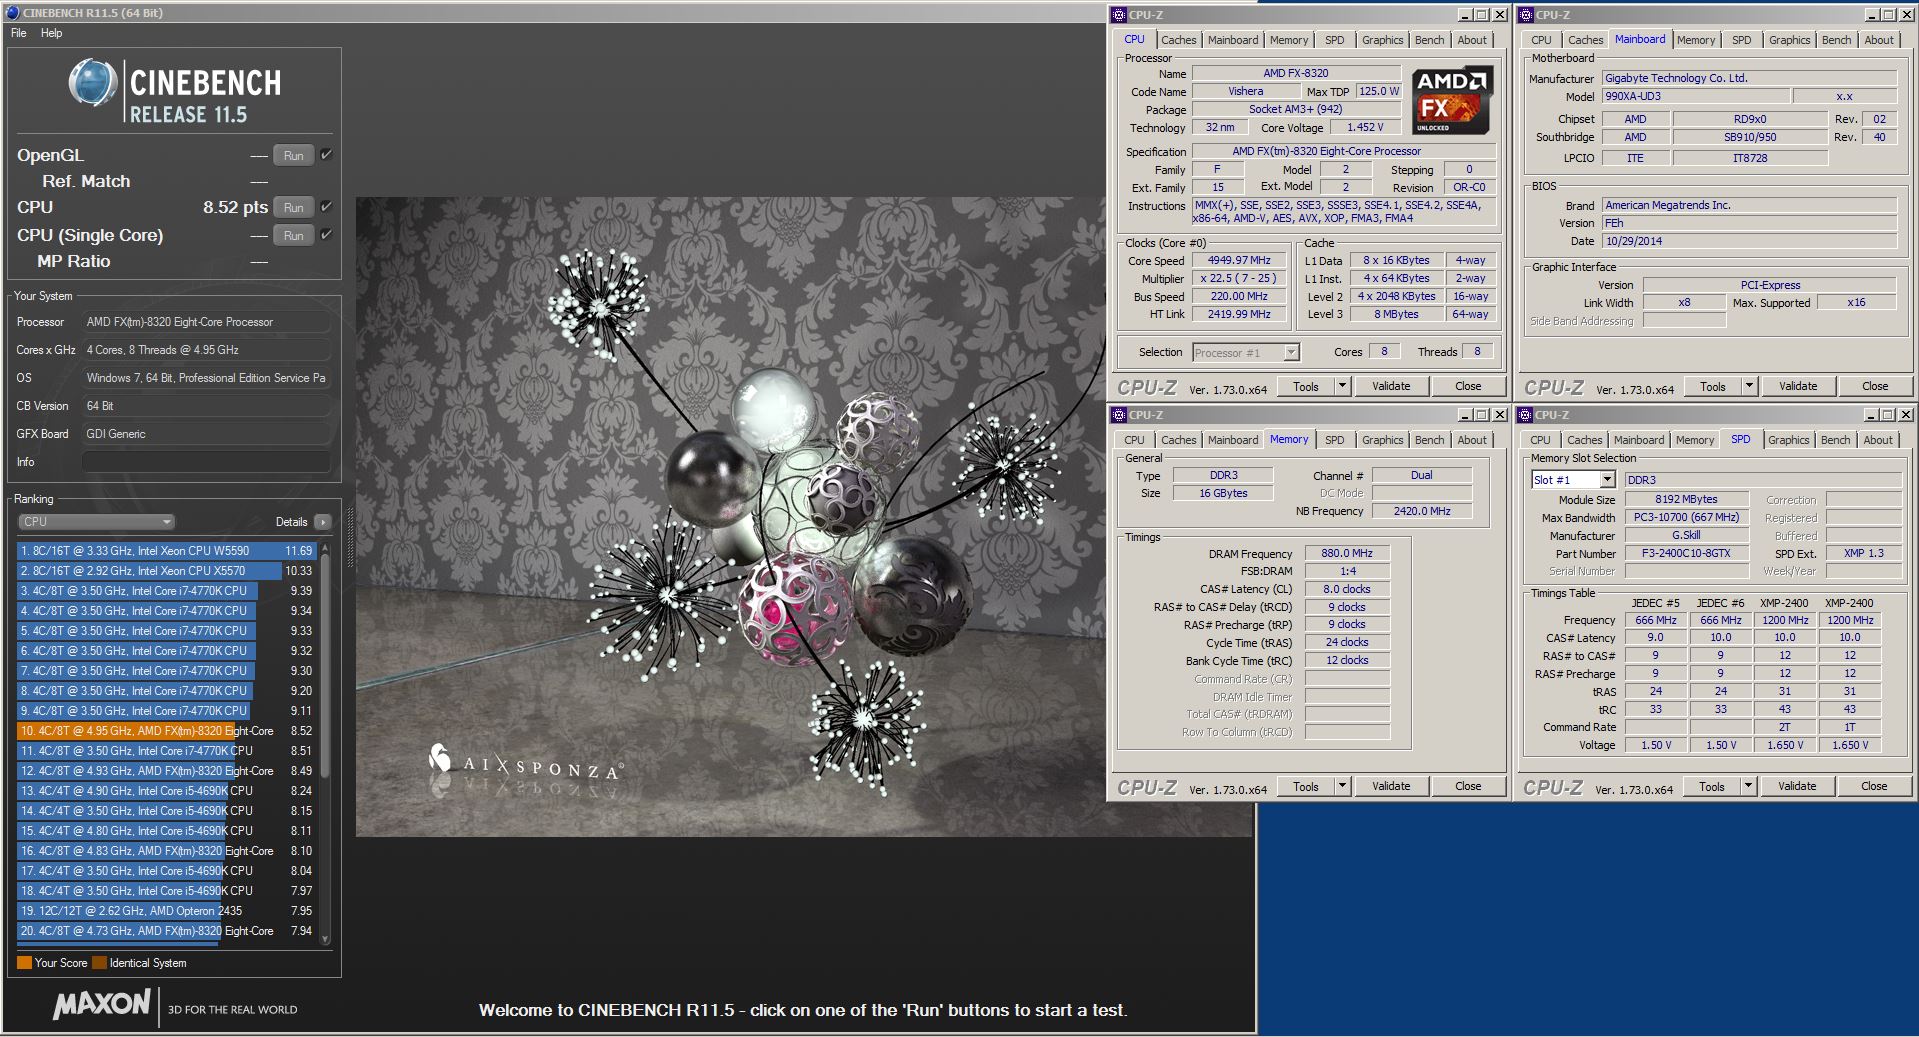Click Tools button in Memory window
Image resolution: width=1919 pixels, height=1037 pixels.
(1305, 786)
